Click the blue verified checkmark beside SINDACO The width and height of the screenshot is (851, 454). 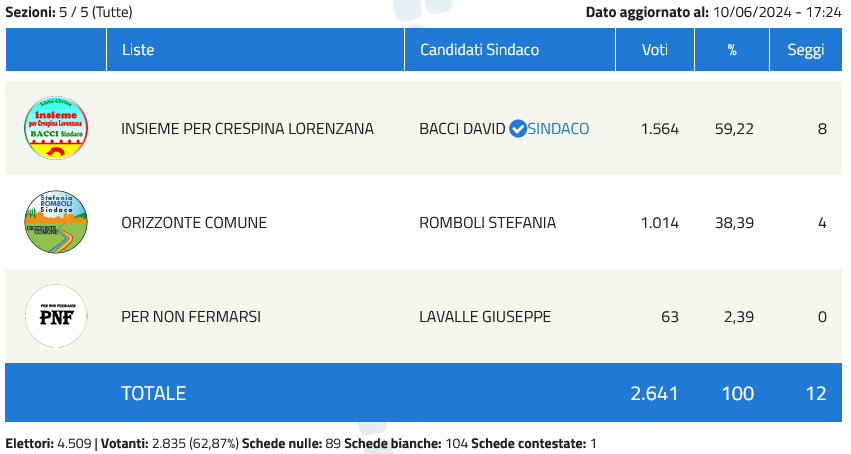point(518,129)
